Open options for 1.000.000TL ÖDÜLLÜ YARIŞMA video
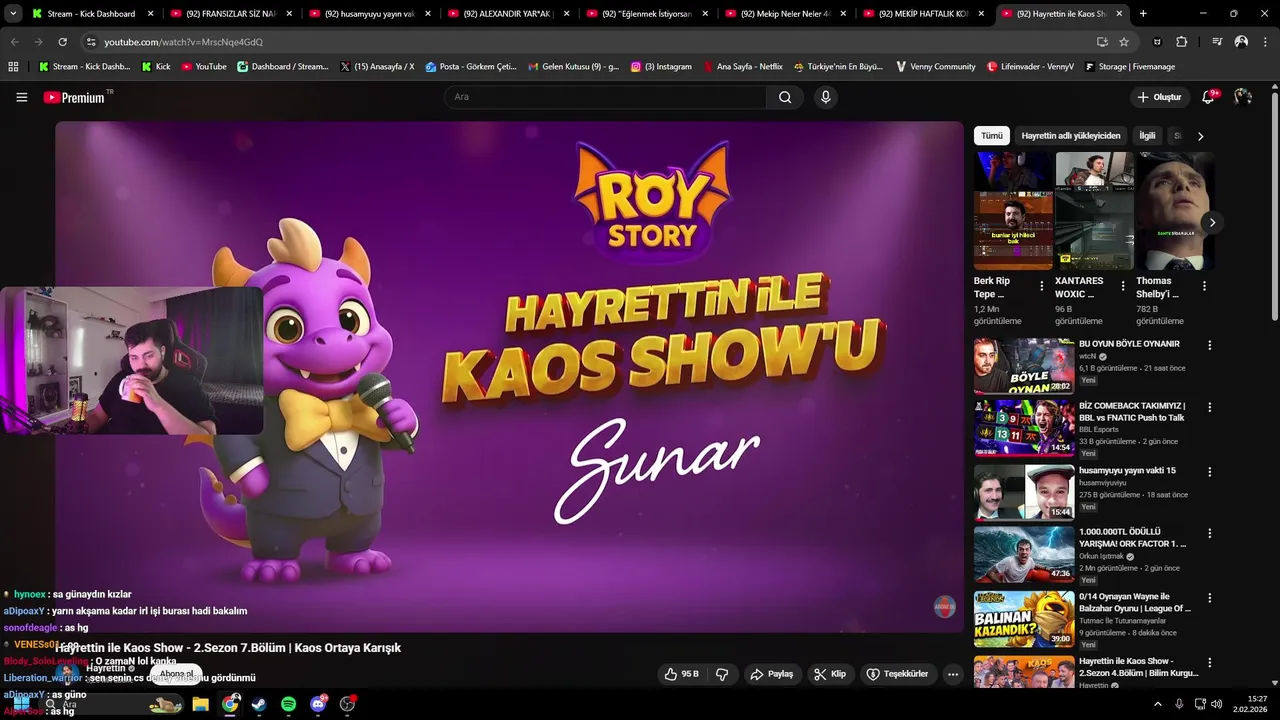 [1210, 535]
